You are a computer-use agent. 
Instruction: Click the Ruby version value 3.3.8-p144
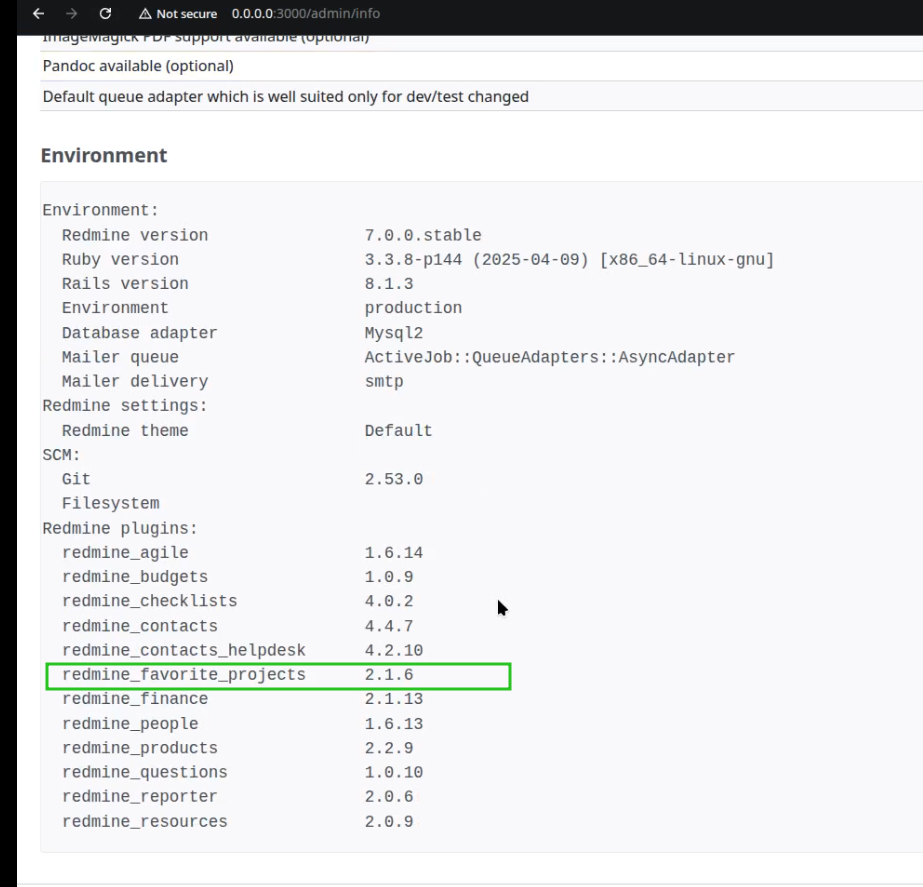[x=413, y=260]
